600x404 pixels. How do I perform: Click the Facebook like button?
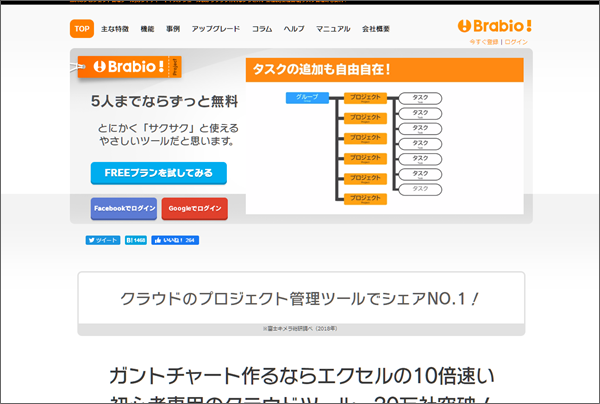click(175, 240)
